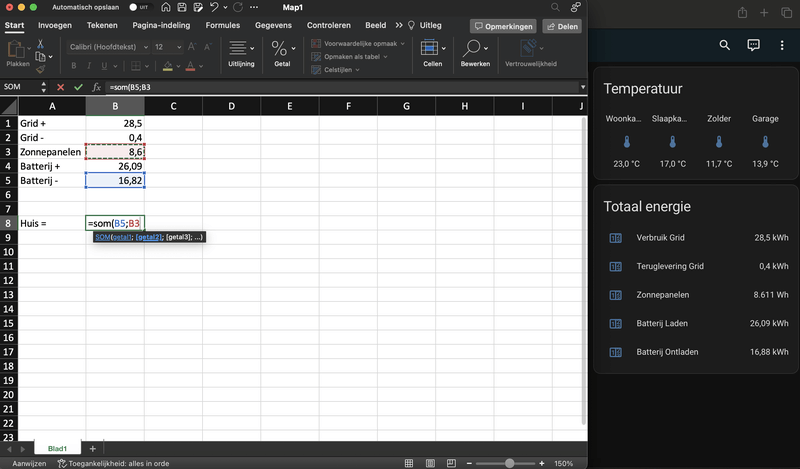Select column C header
This screenshot has height=469, width=800.
(x=173, y=106)
